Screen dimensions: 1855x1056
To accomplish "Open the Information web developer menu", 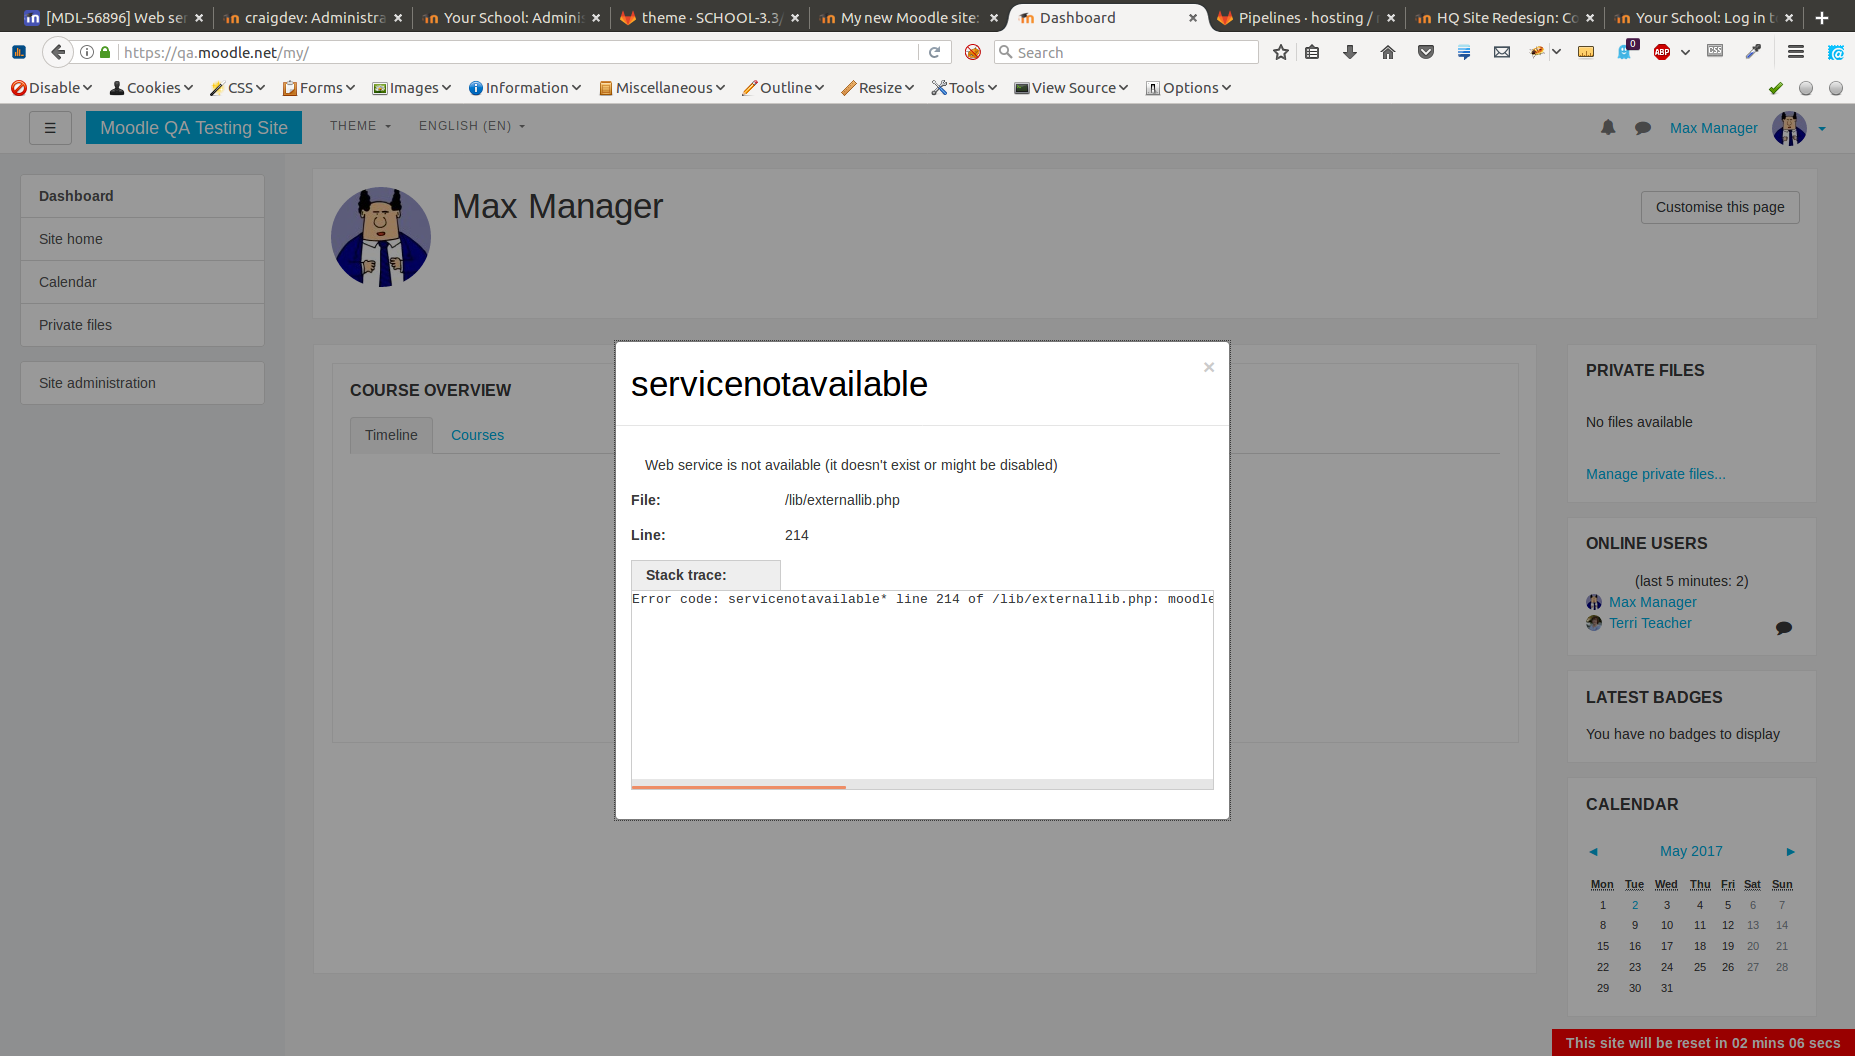I will pos(525,88).
